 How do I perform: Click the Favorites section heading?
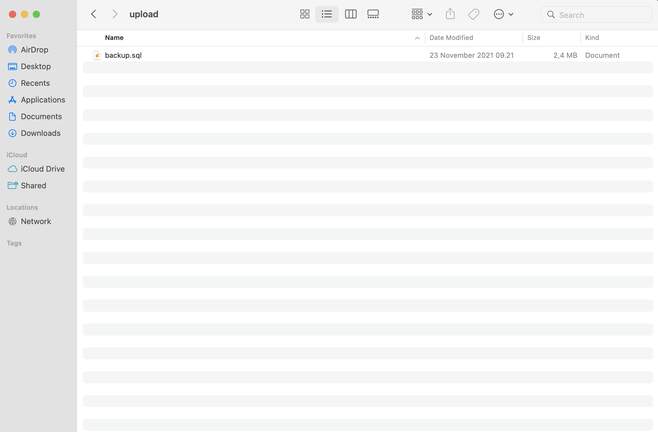21,36
